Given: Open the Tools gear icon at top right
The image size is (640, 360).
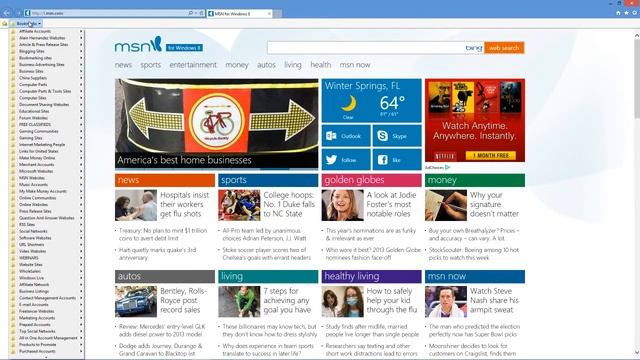Looking at the screenshot, I should (x=635, y=13).
